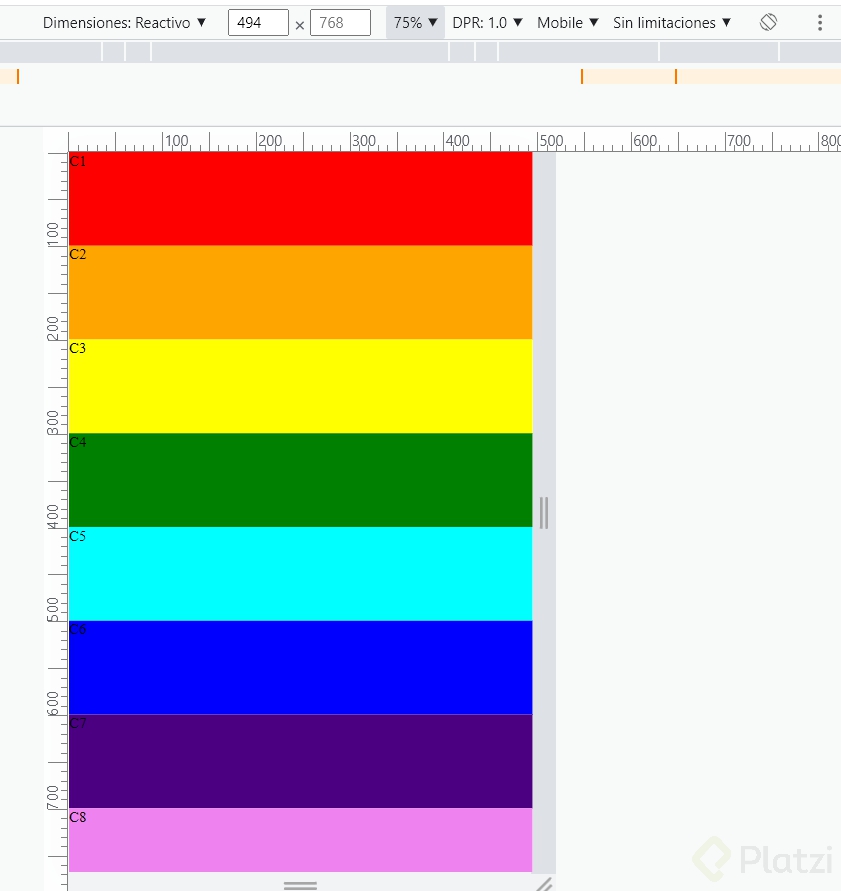841x891 pixels.
Task: Click the yellow C3 block
Action: click(x=301, y=386)
